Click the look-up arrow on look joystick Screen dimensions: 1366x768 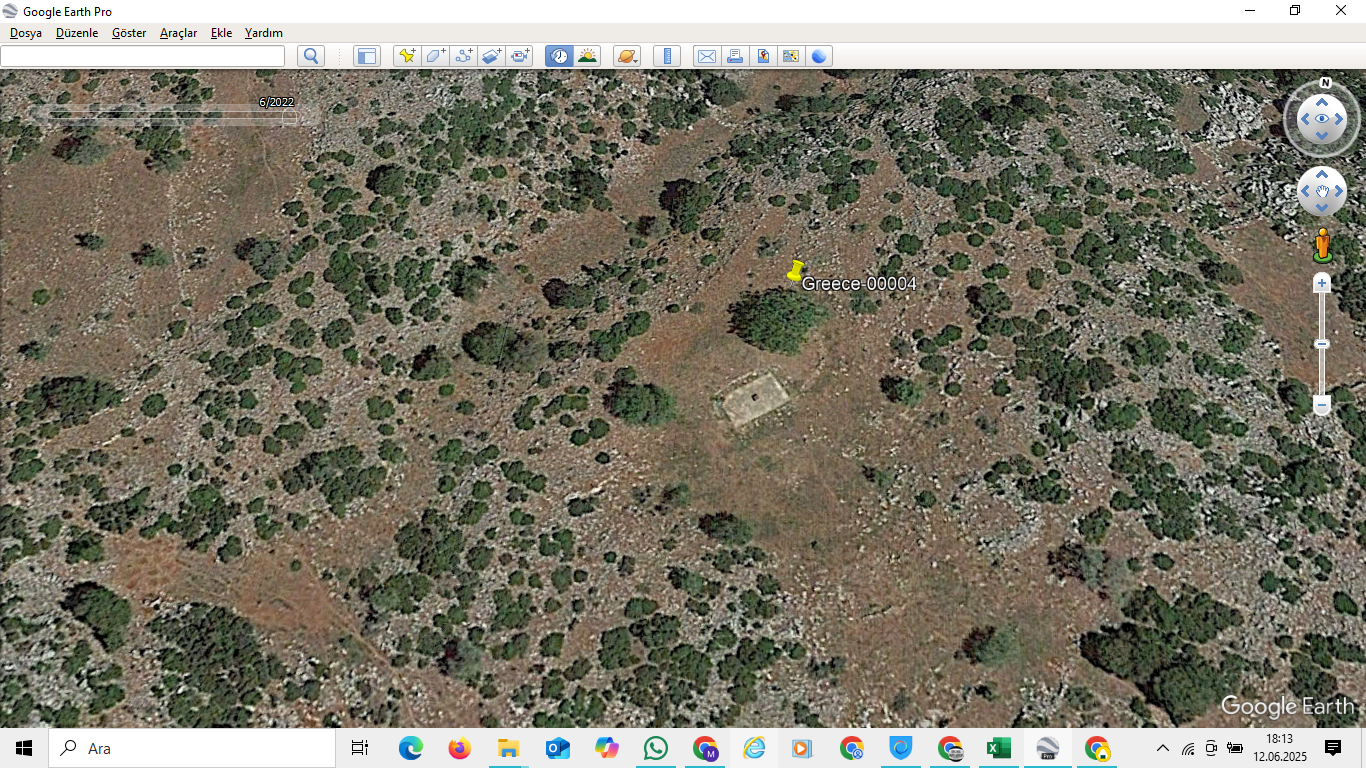(1322, 102)
